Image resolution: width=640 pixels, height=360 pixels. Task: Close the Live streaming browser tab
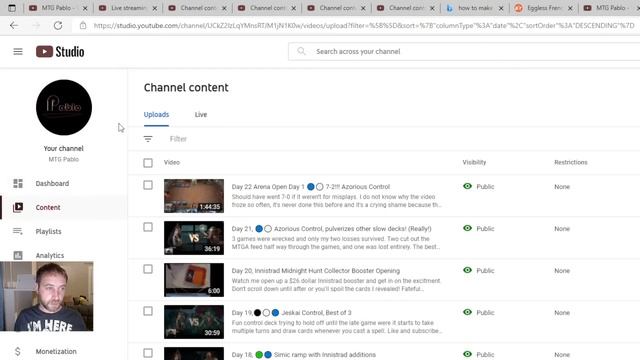pyautogui.click(x=155, y=8)
